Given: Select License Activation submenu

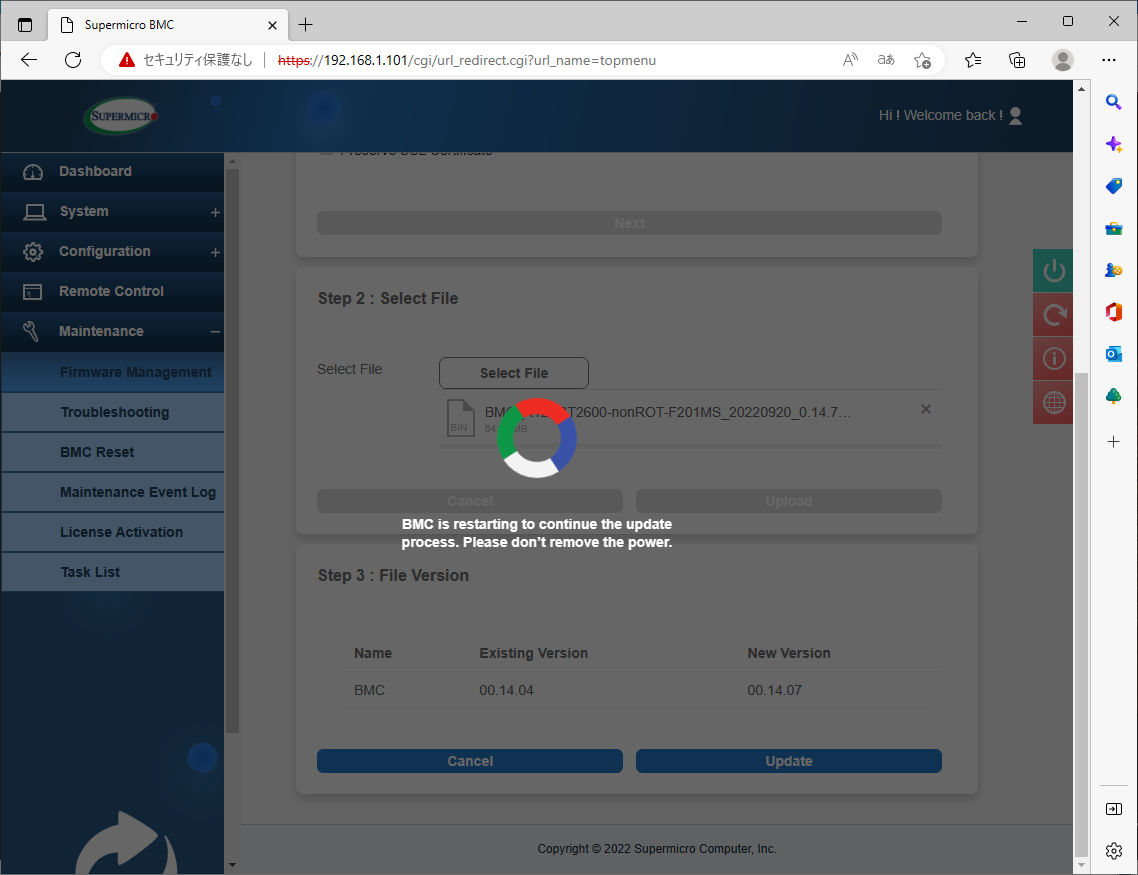Looking at the screenshot, I should pos(112,532).
